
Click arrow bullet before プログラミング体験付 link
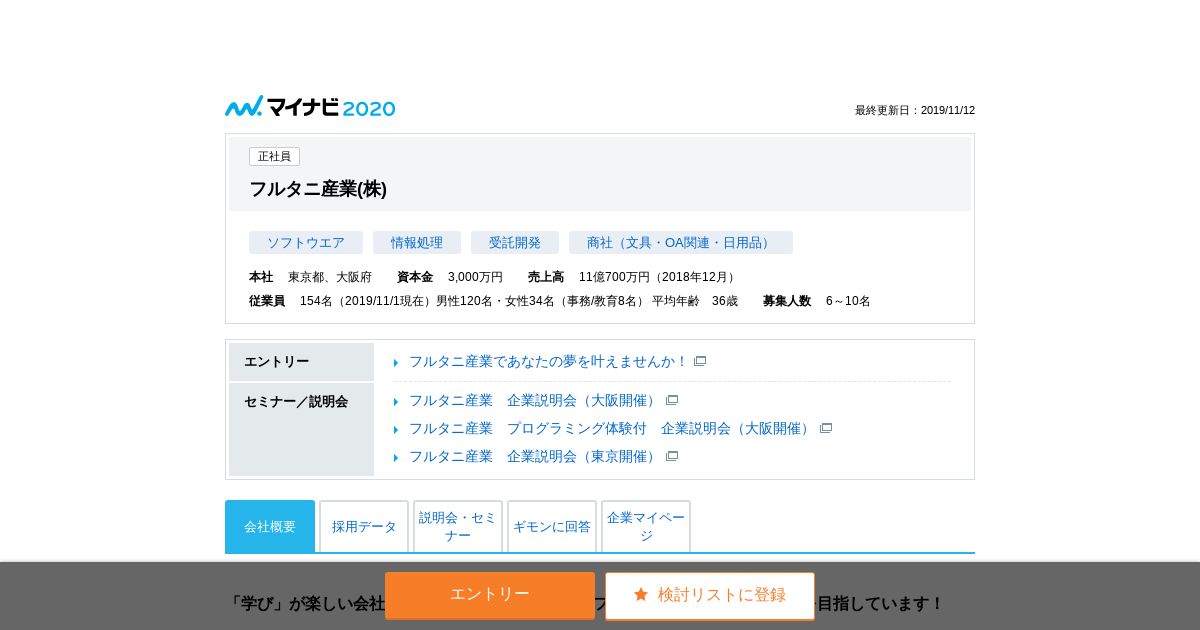[x=397, y=430]
